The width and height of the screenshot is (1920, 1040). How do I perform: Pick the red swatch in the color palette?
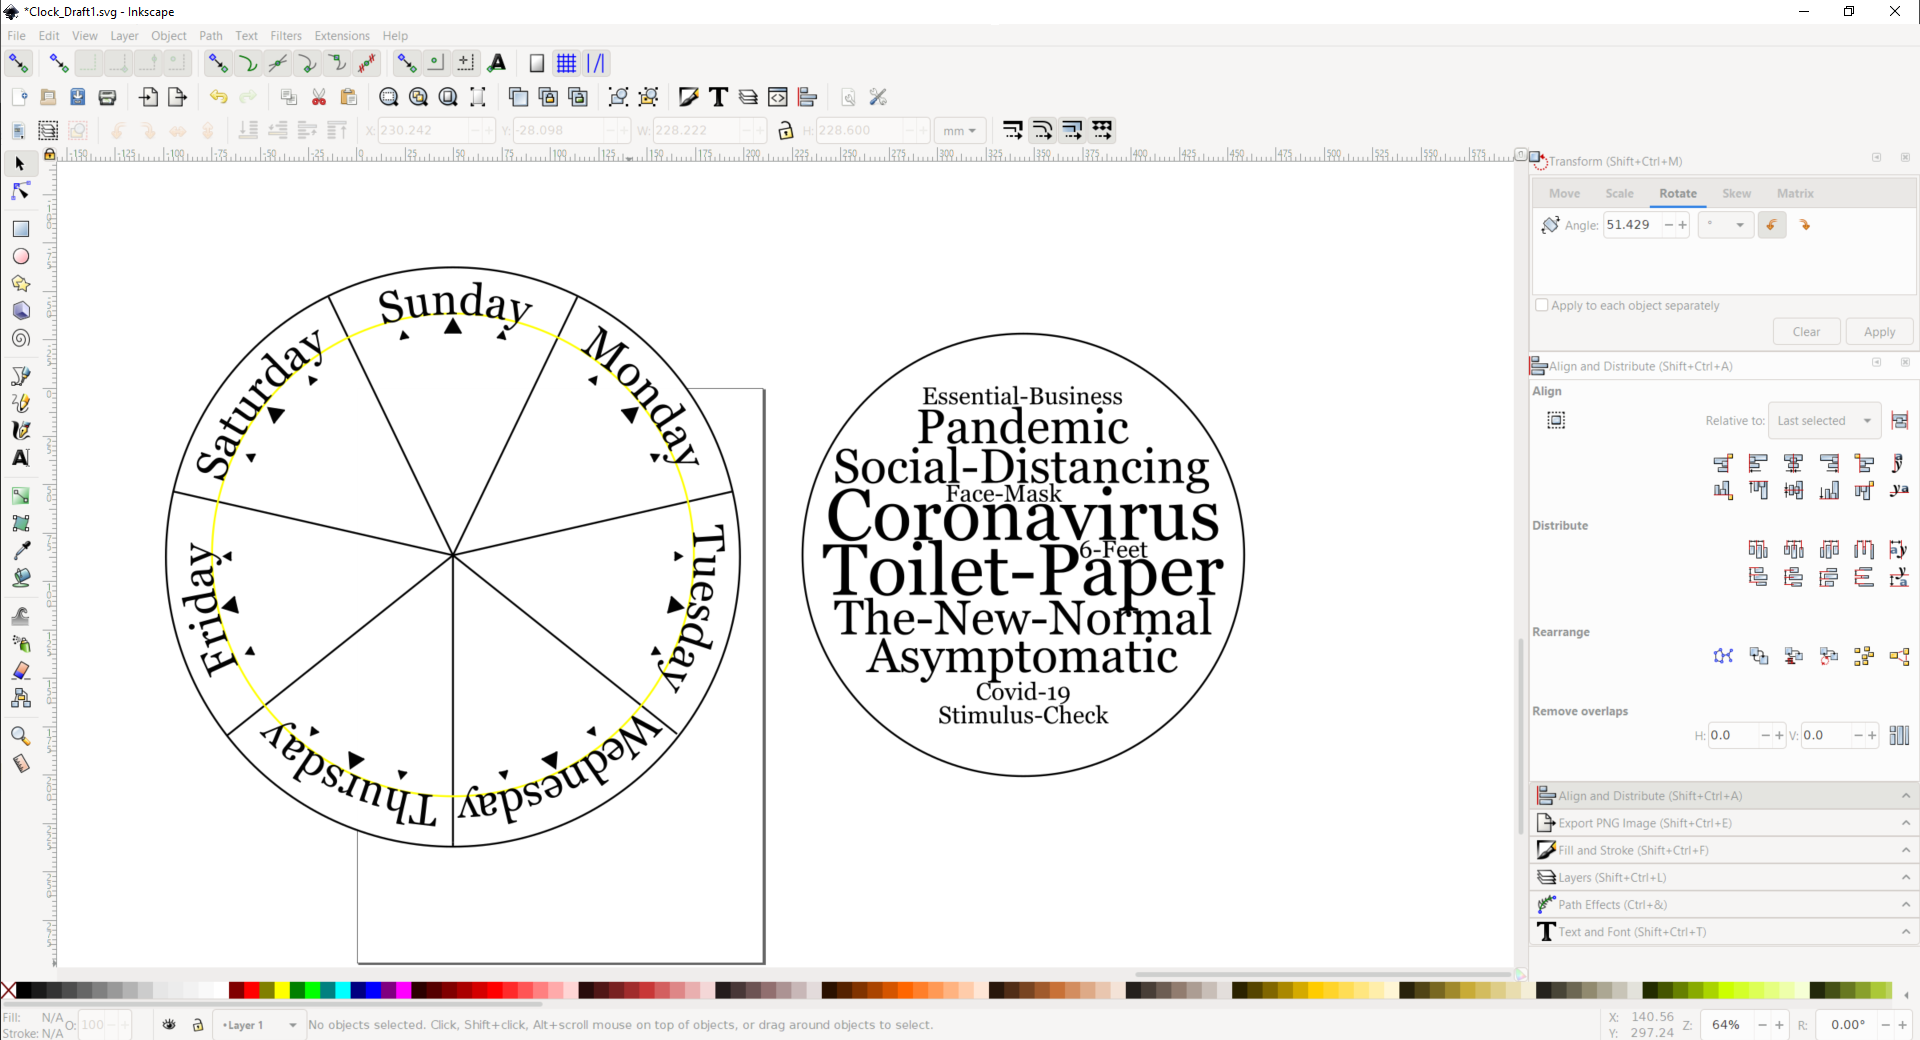pyautogui.click(x=251, y=990)
